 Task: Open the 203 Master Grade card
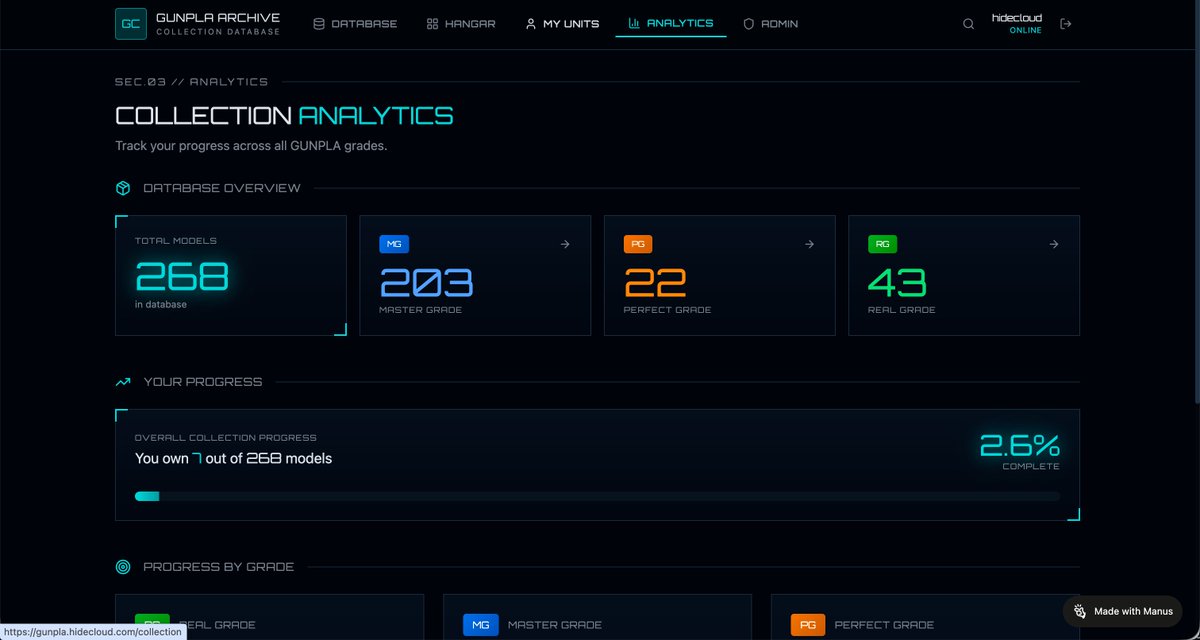(475, 276)
